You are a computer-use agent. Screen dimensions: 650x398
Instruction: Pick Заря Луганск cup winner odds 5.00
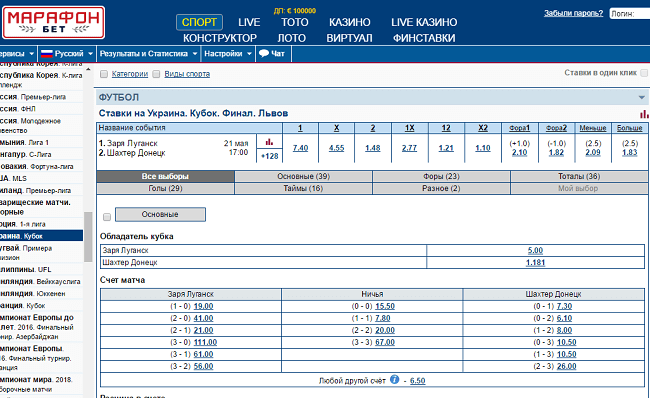tap(535, 250)
